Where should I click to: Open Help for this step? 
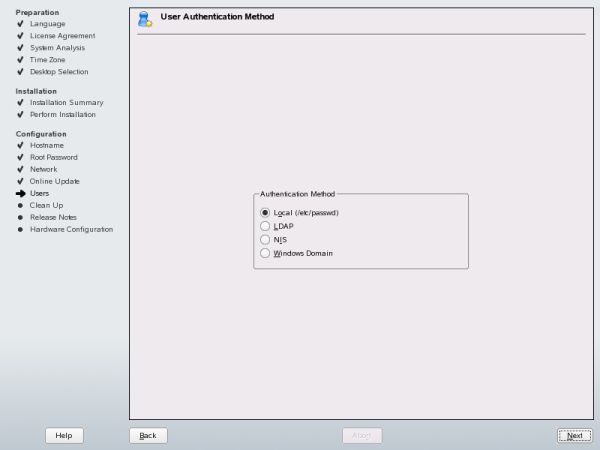coord(64,435)
